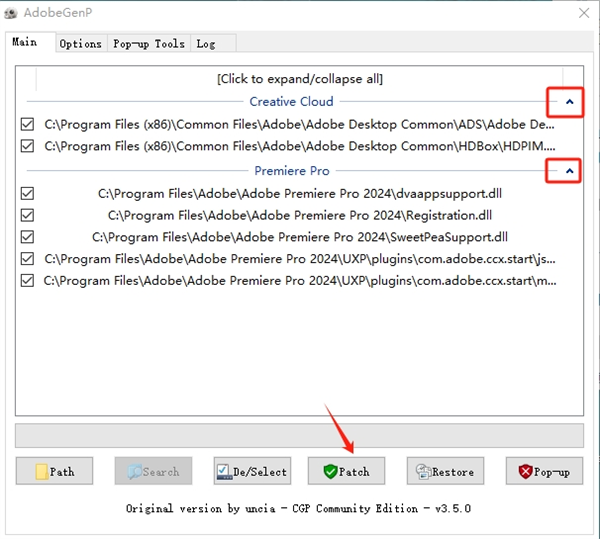
Task: Click the expand/collapse all header
Action: coord(300,79)
